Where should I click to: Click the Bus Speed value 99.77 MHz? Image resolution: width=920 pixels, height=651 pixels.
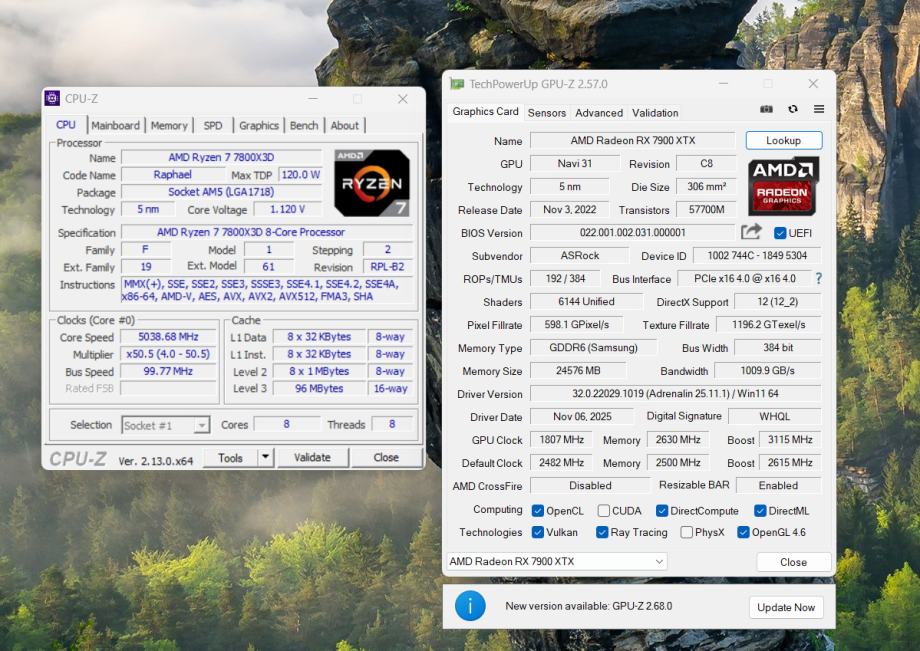click(x=168, y=371)
